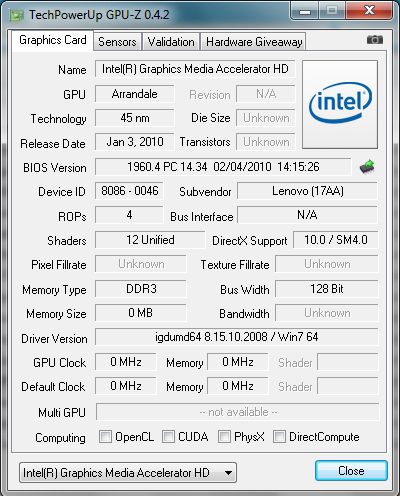Click the Intel logo image
This screenshot has height=496, width=400.
[x=340, y=104]
